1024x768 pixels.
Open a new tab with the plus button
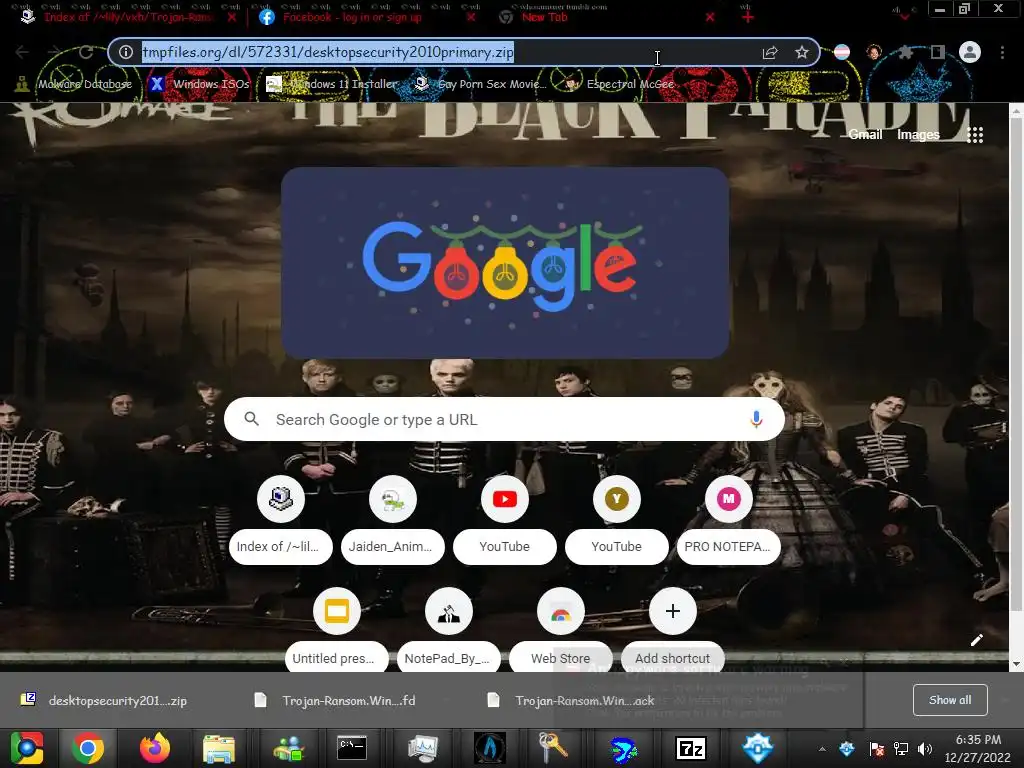coord(748,17)
